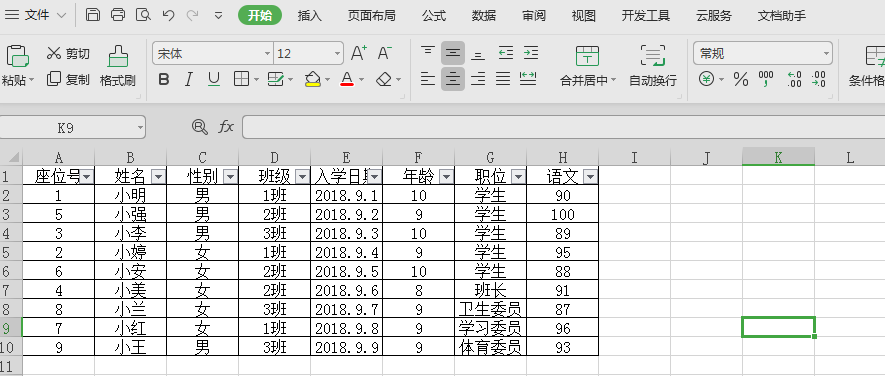
Task: Click the fx insert function button
Action: pyautogui.click(x=226, y=127)
